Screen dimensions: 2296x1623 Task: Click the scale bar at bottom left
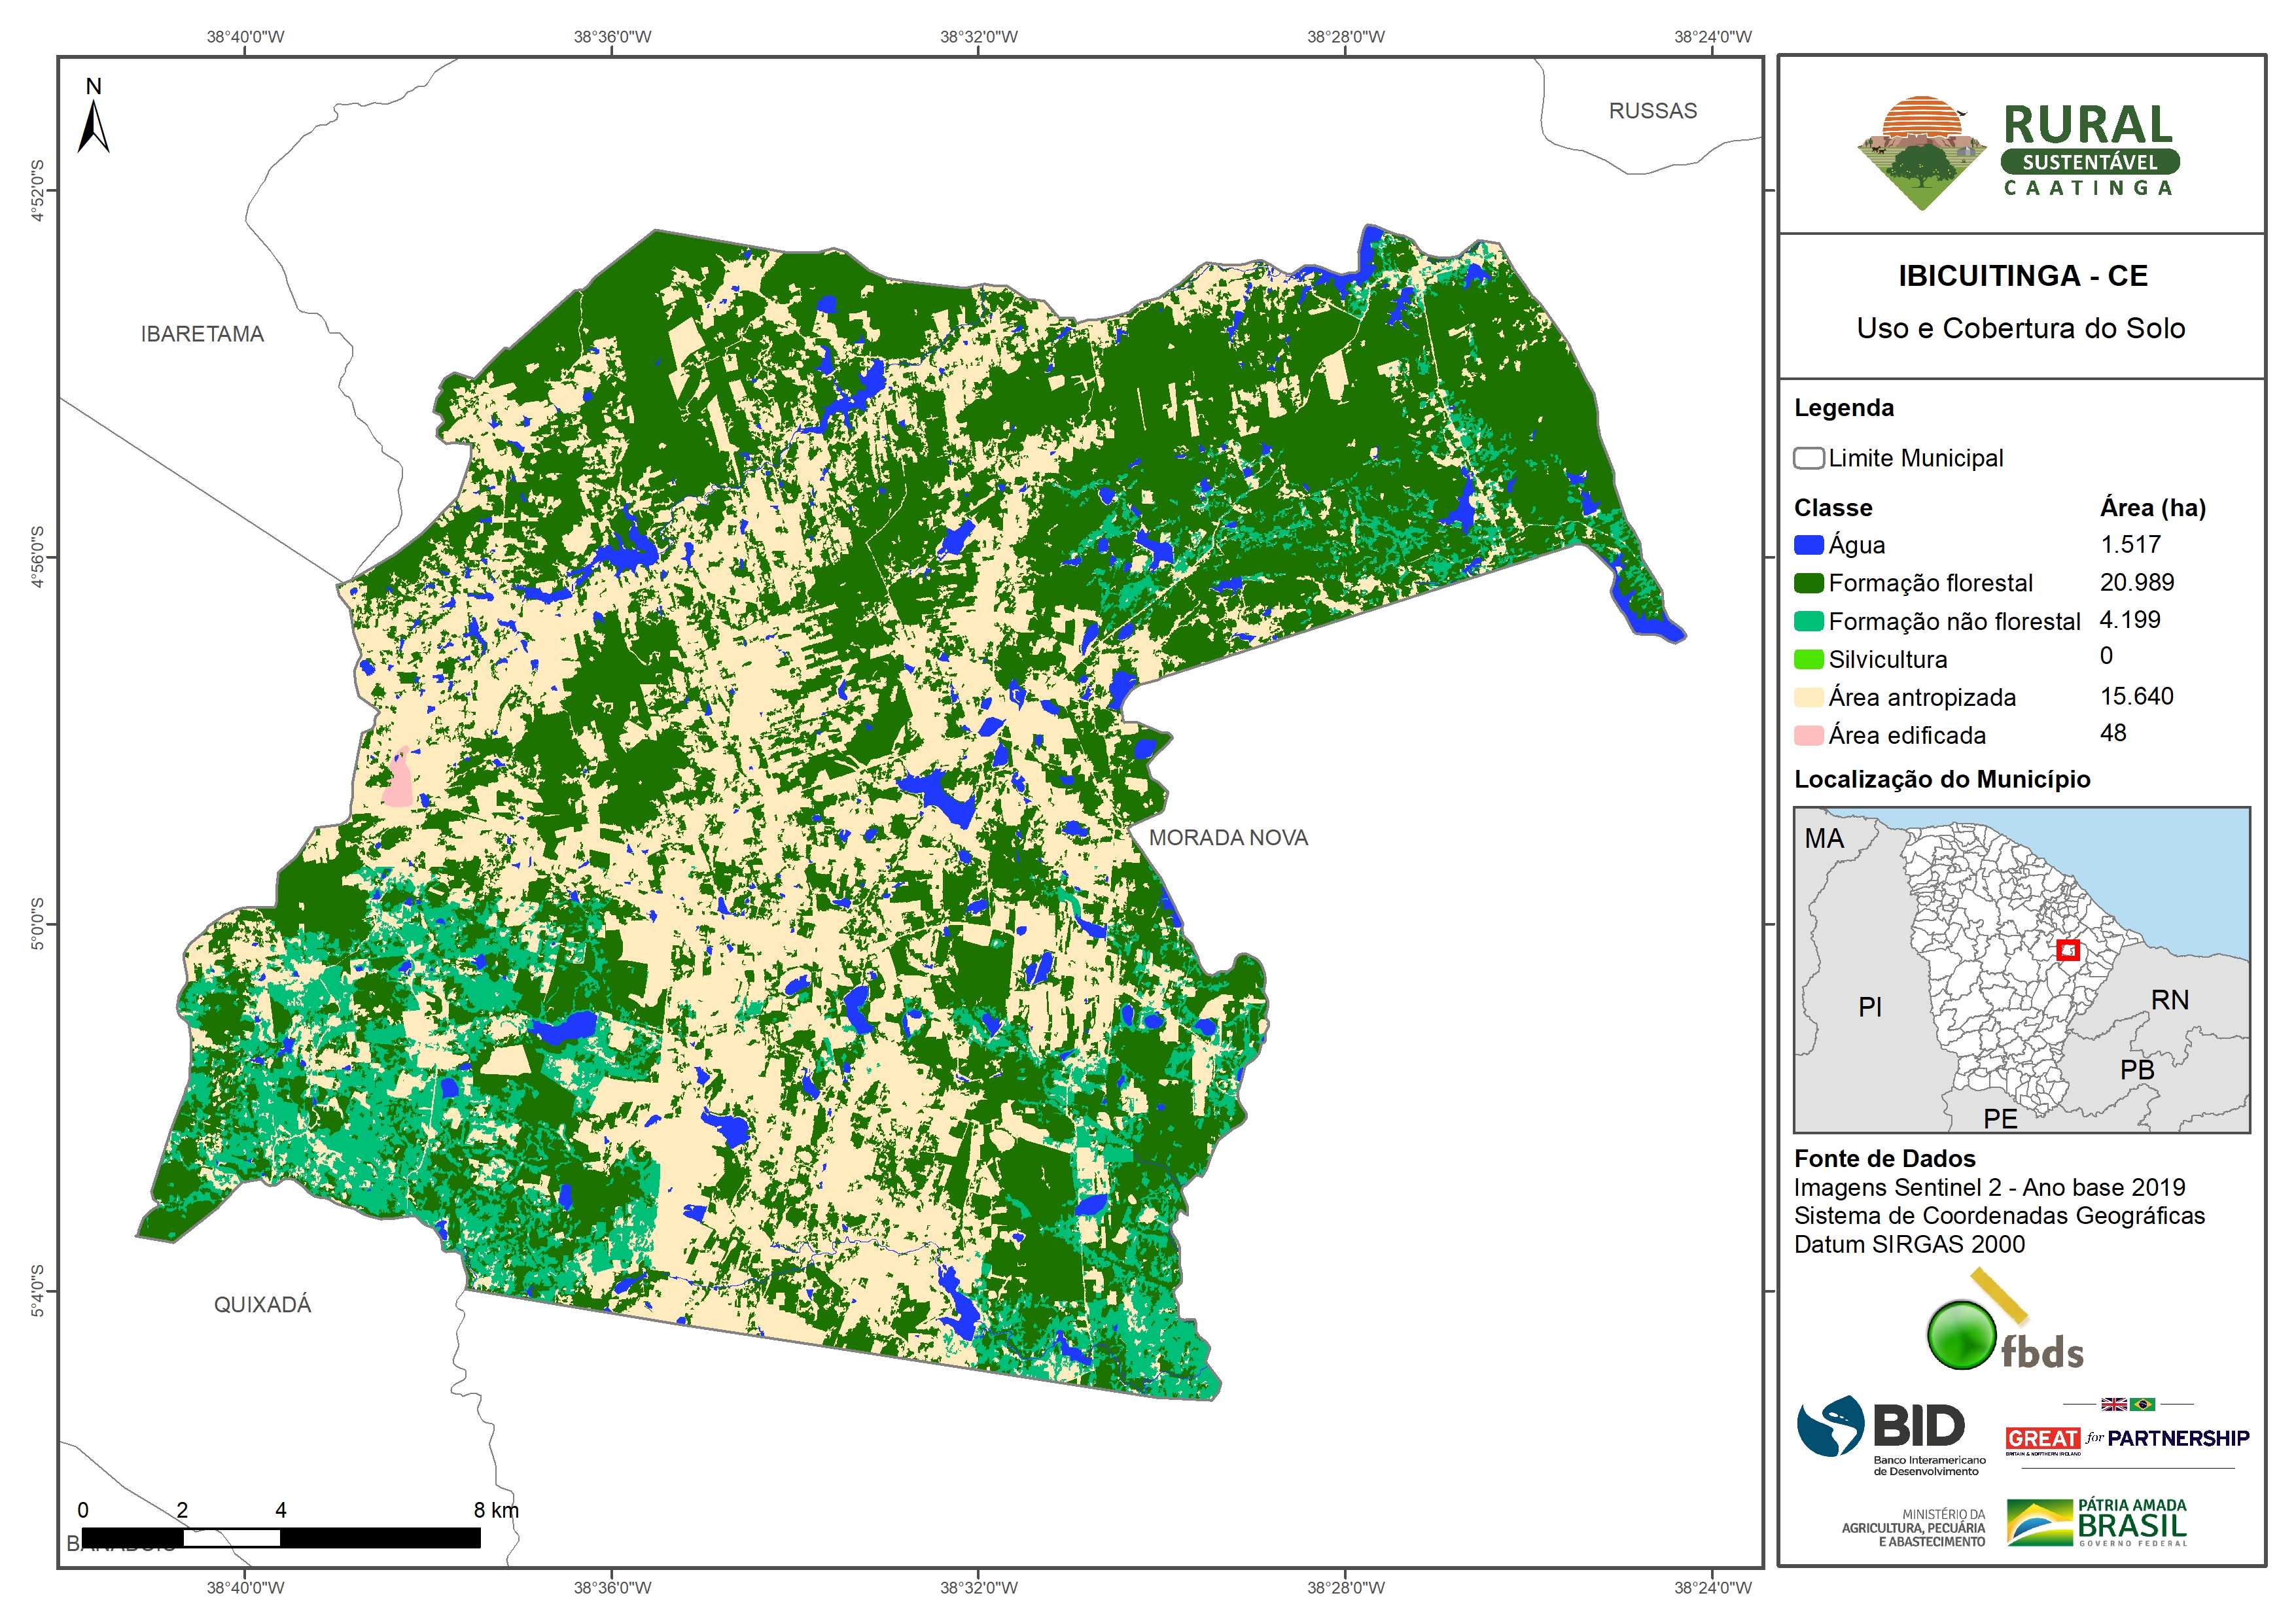(281, 1537)
